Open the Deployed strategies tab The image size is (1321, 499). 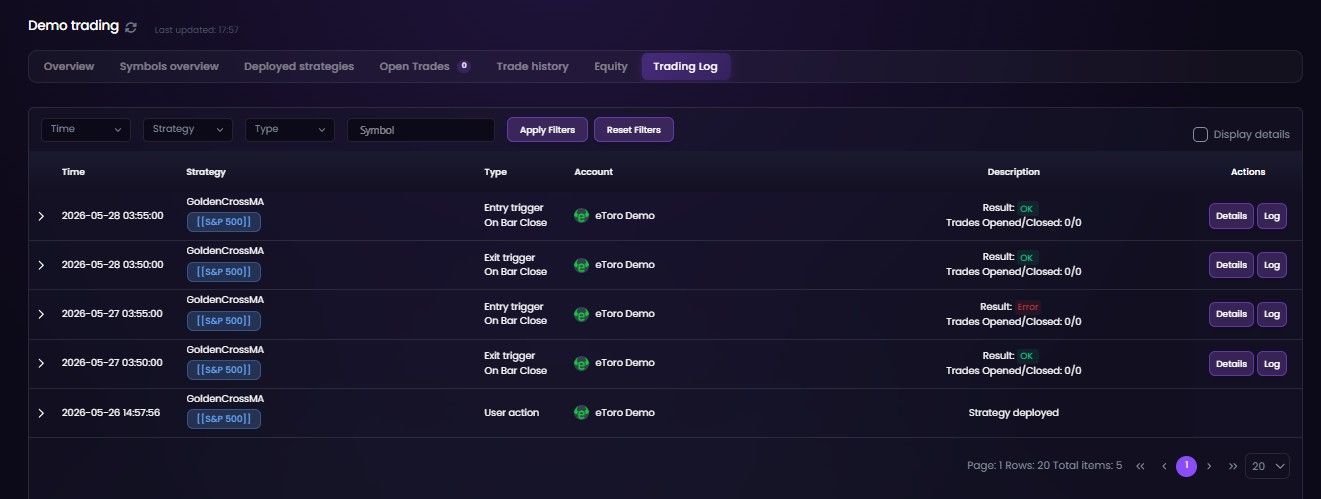299,67
